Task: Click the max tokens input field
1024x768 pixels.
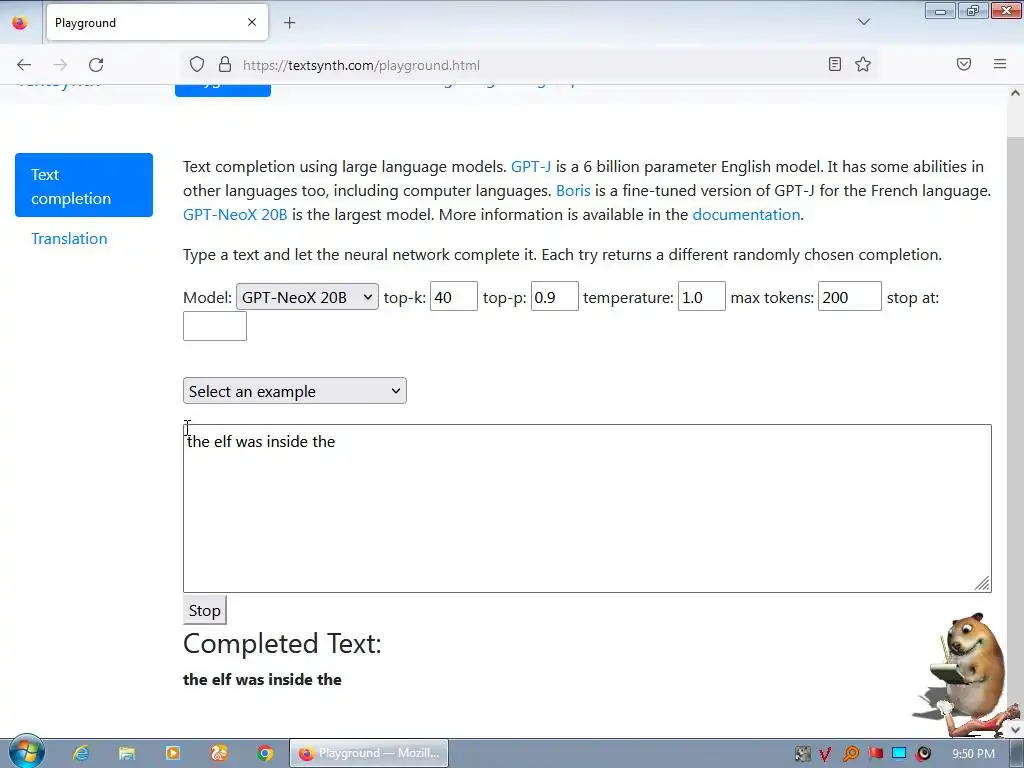Action: click(x=850, y=296)
